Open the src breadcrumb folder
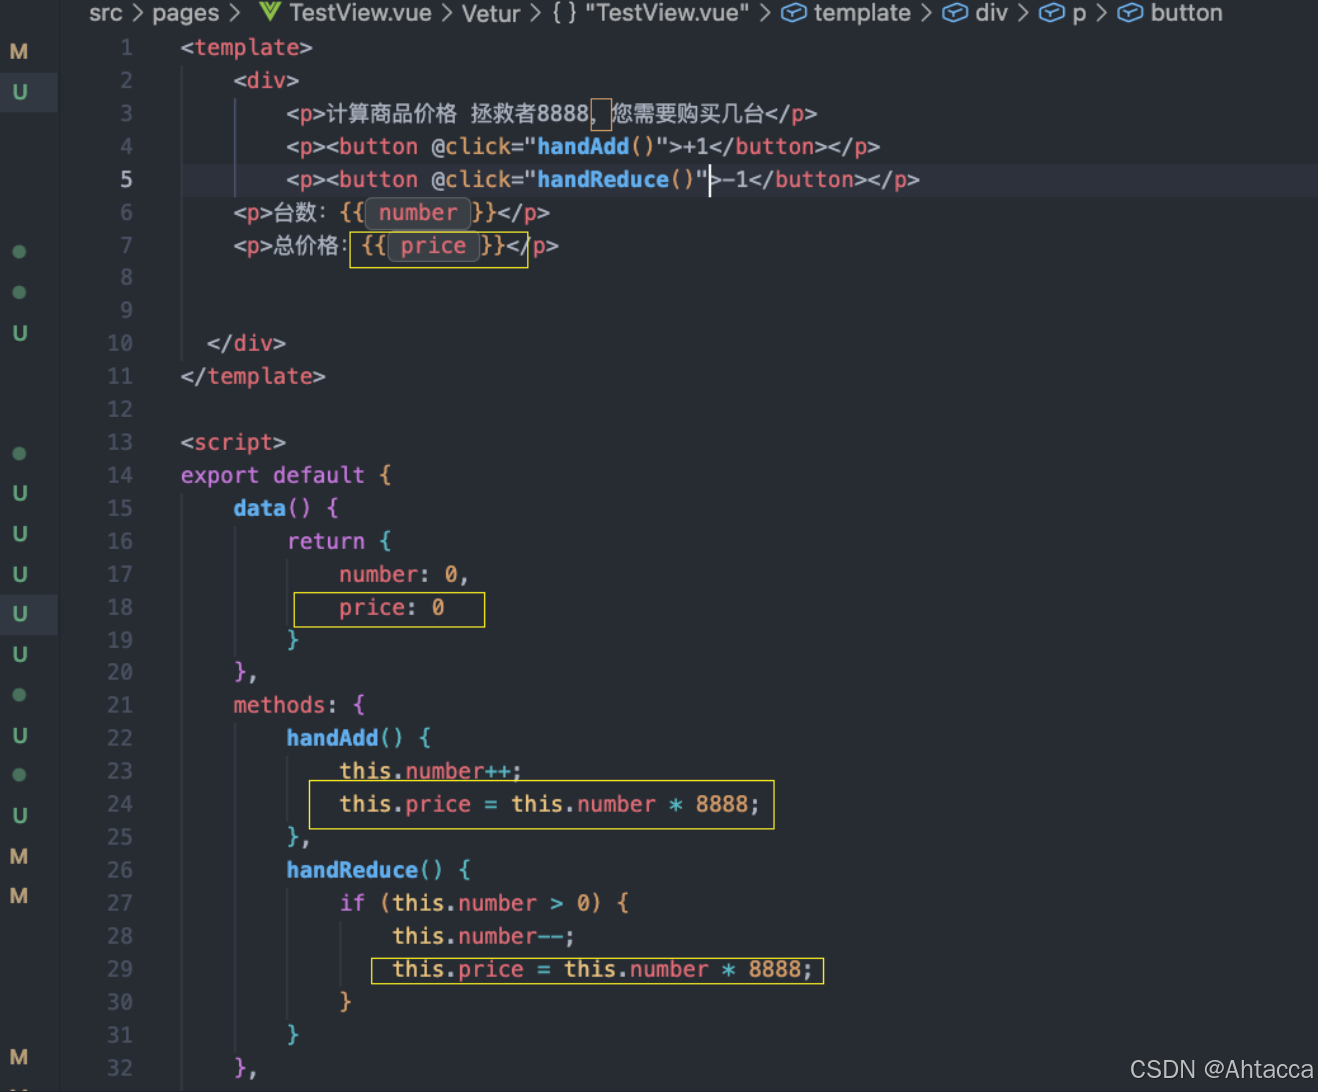The image size is (1318, 1092). click(105, 13)
